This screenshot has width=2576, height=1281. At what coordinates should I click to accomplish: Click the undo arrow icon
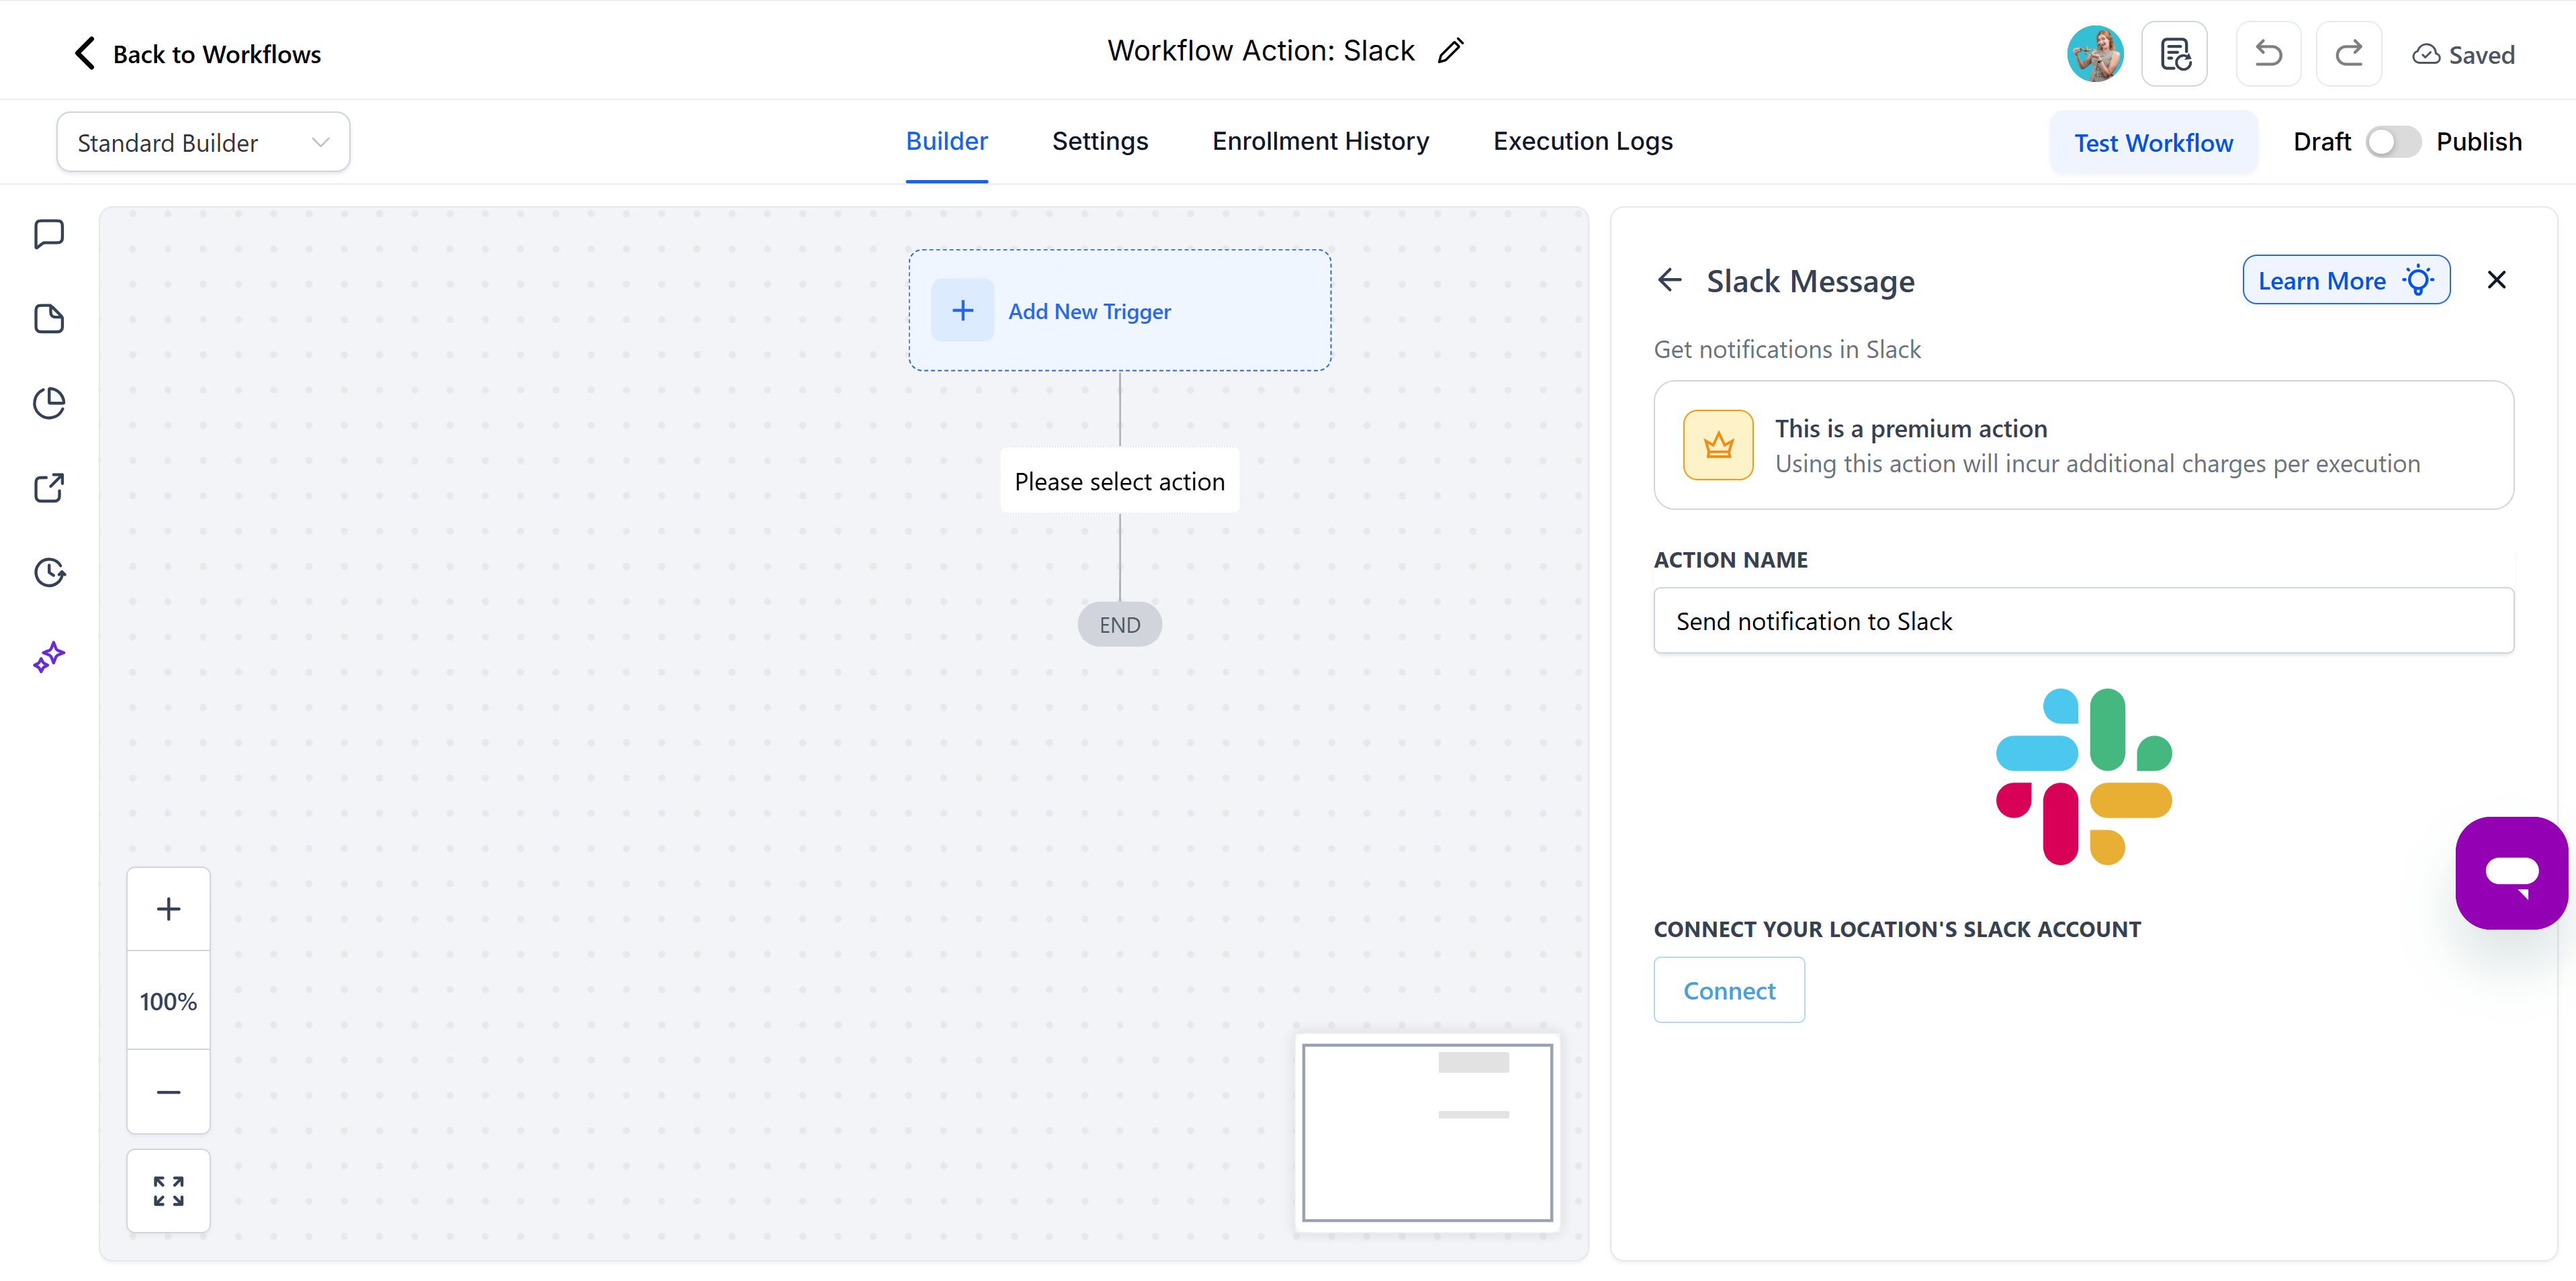(2267, 53)
